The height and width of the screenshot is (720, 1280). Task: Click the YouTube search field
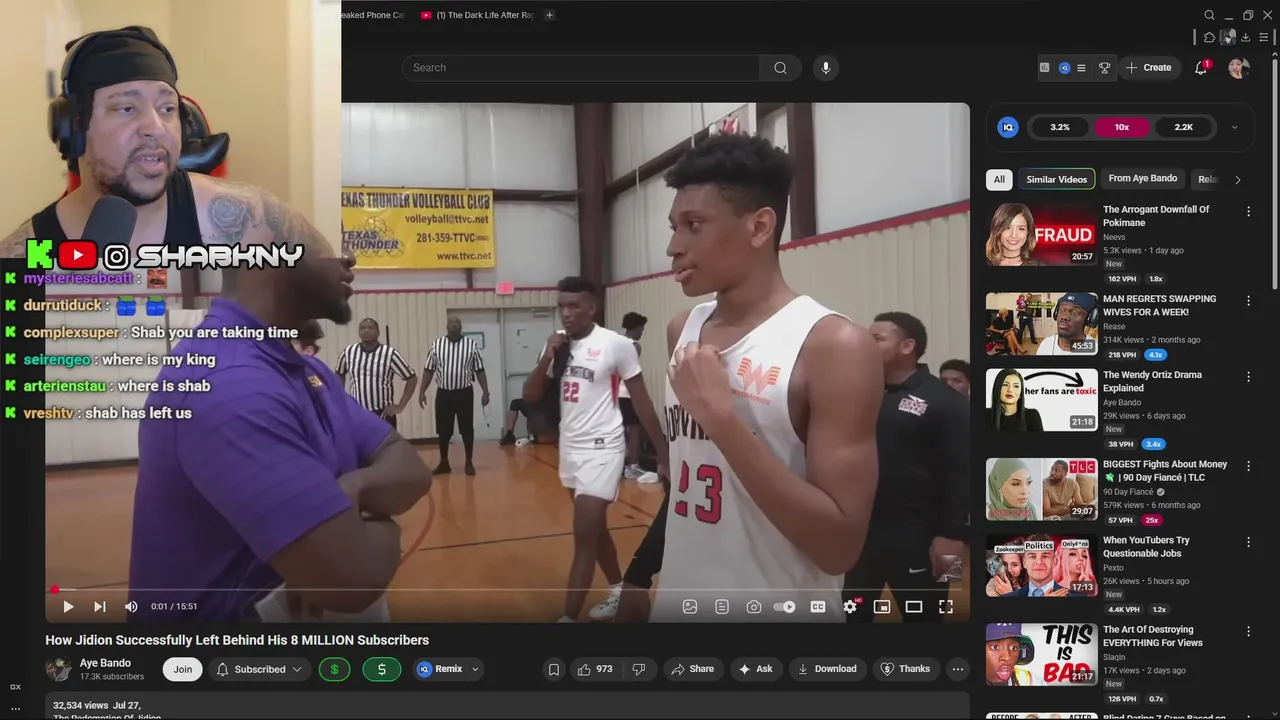(x=581, y=67)
